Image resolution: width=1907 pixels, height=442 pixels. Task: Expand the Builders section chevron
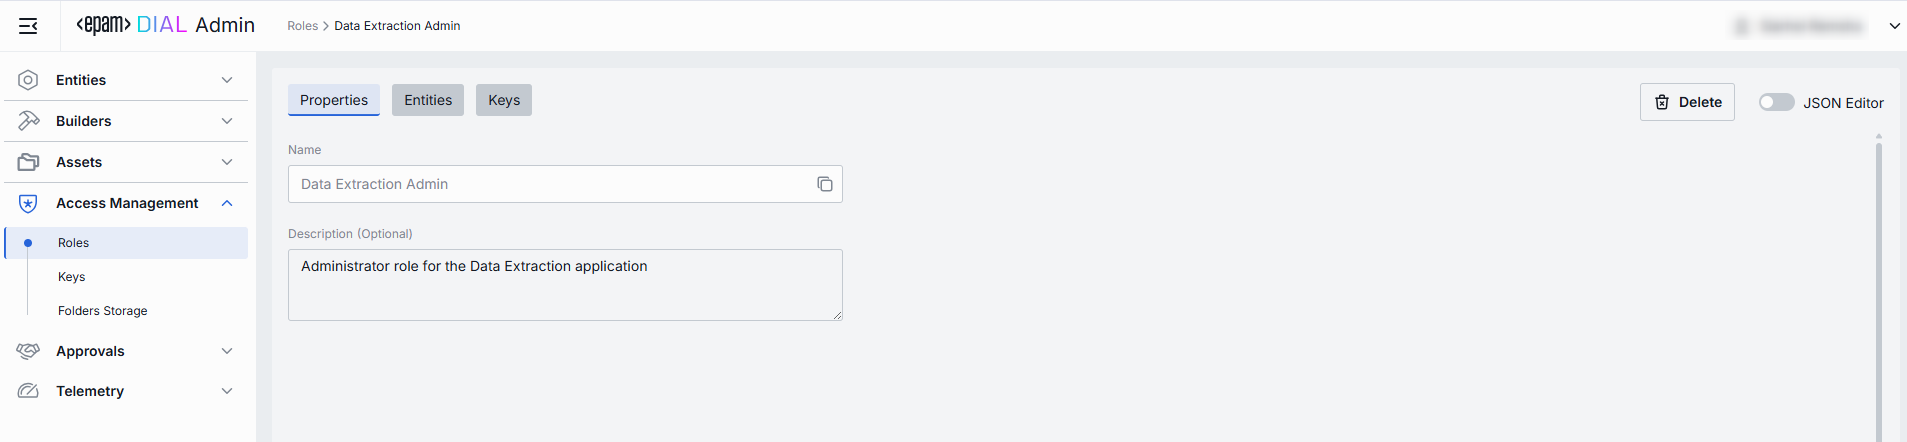point(227,121)
